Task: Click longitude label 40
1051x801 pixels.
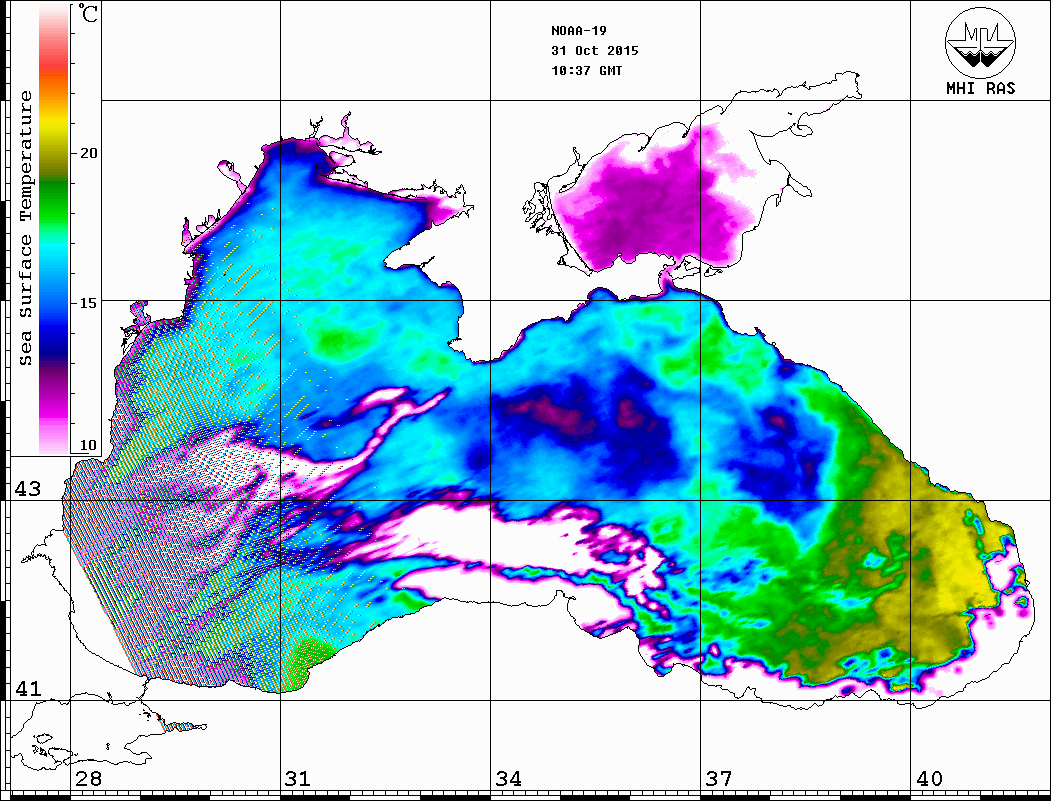Action: [x=929, y=779]
